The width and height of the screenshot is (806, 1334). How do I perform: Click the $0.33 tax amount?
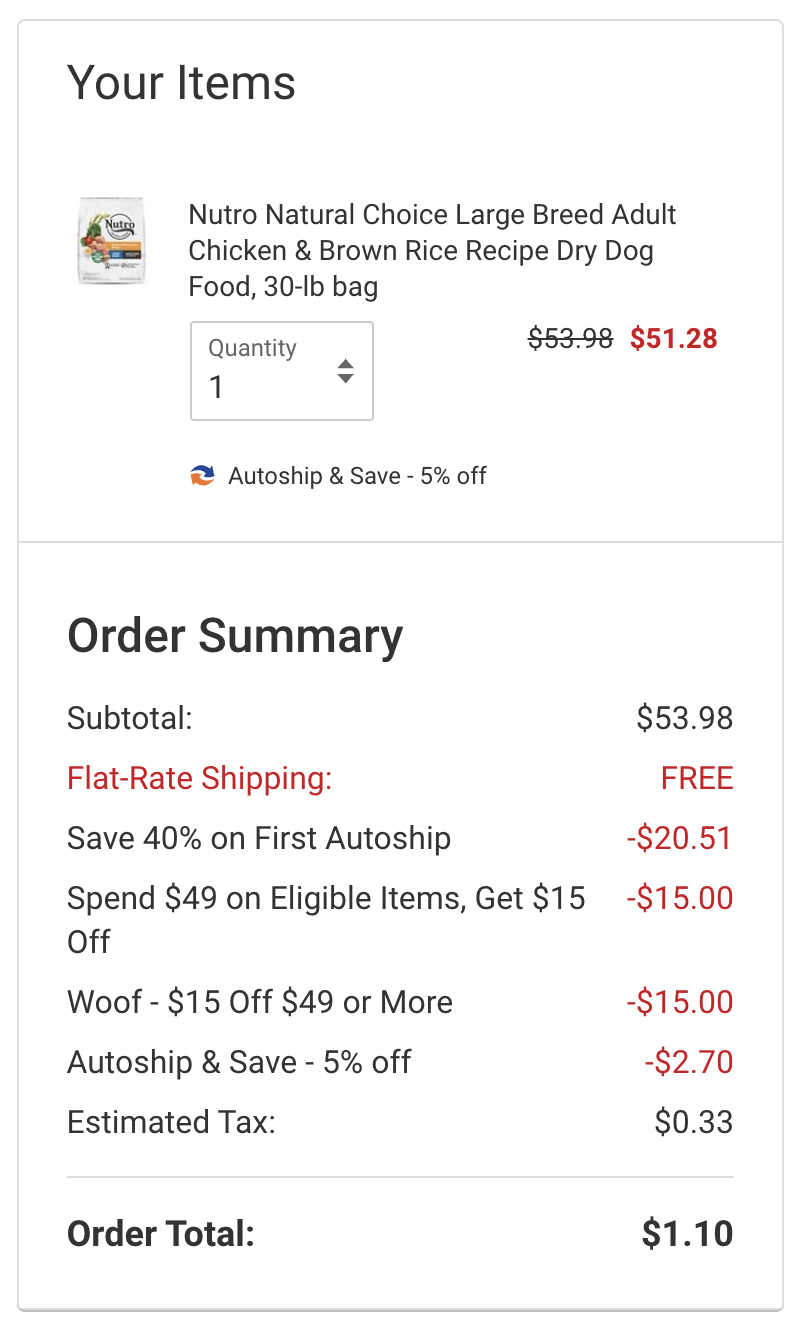(x=694, y=1122)
